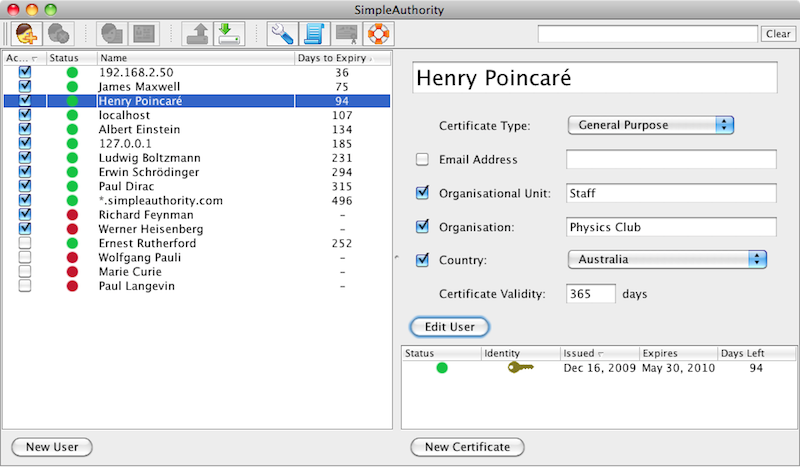The image size is (800, 467).
Task: Click the New Certificate button
Action: [467, 447]
